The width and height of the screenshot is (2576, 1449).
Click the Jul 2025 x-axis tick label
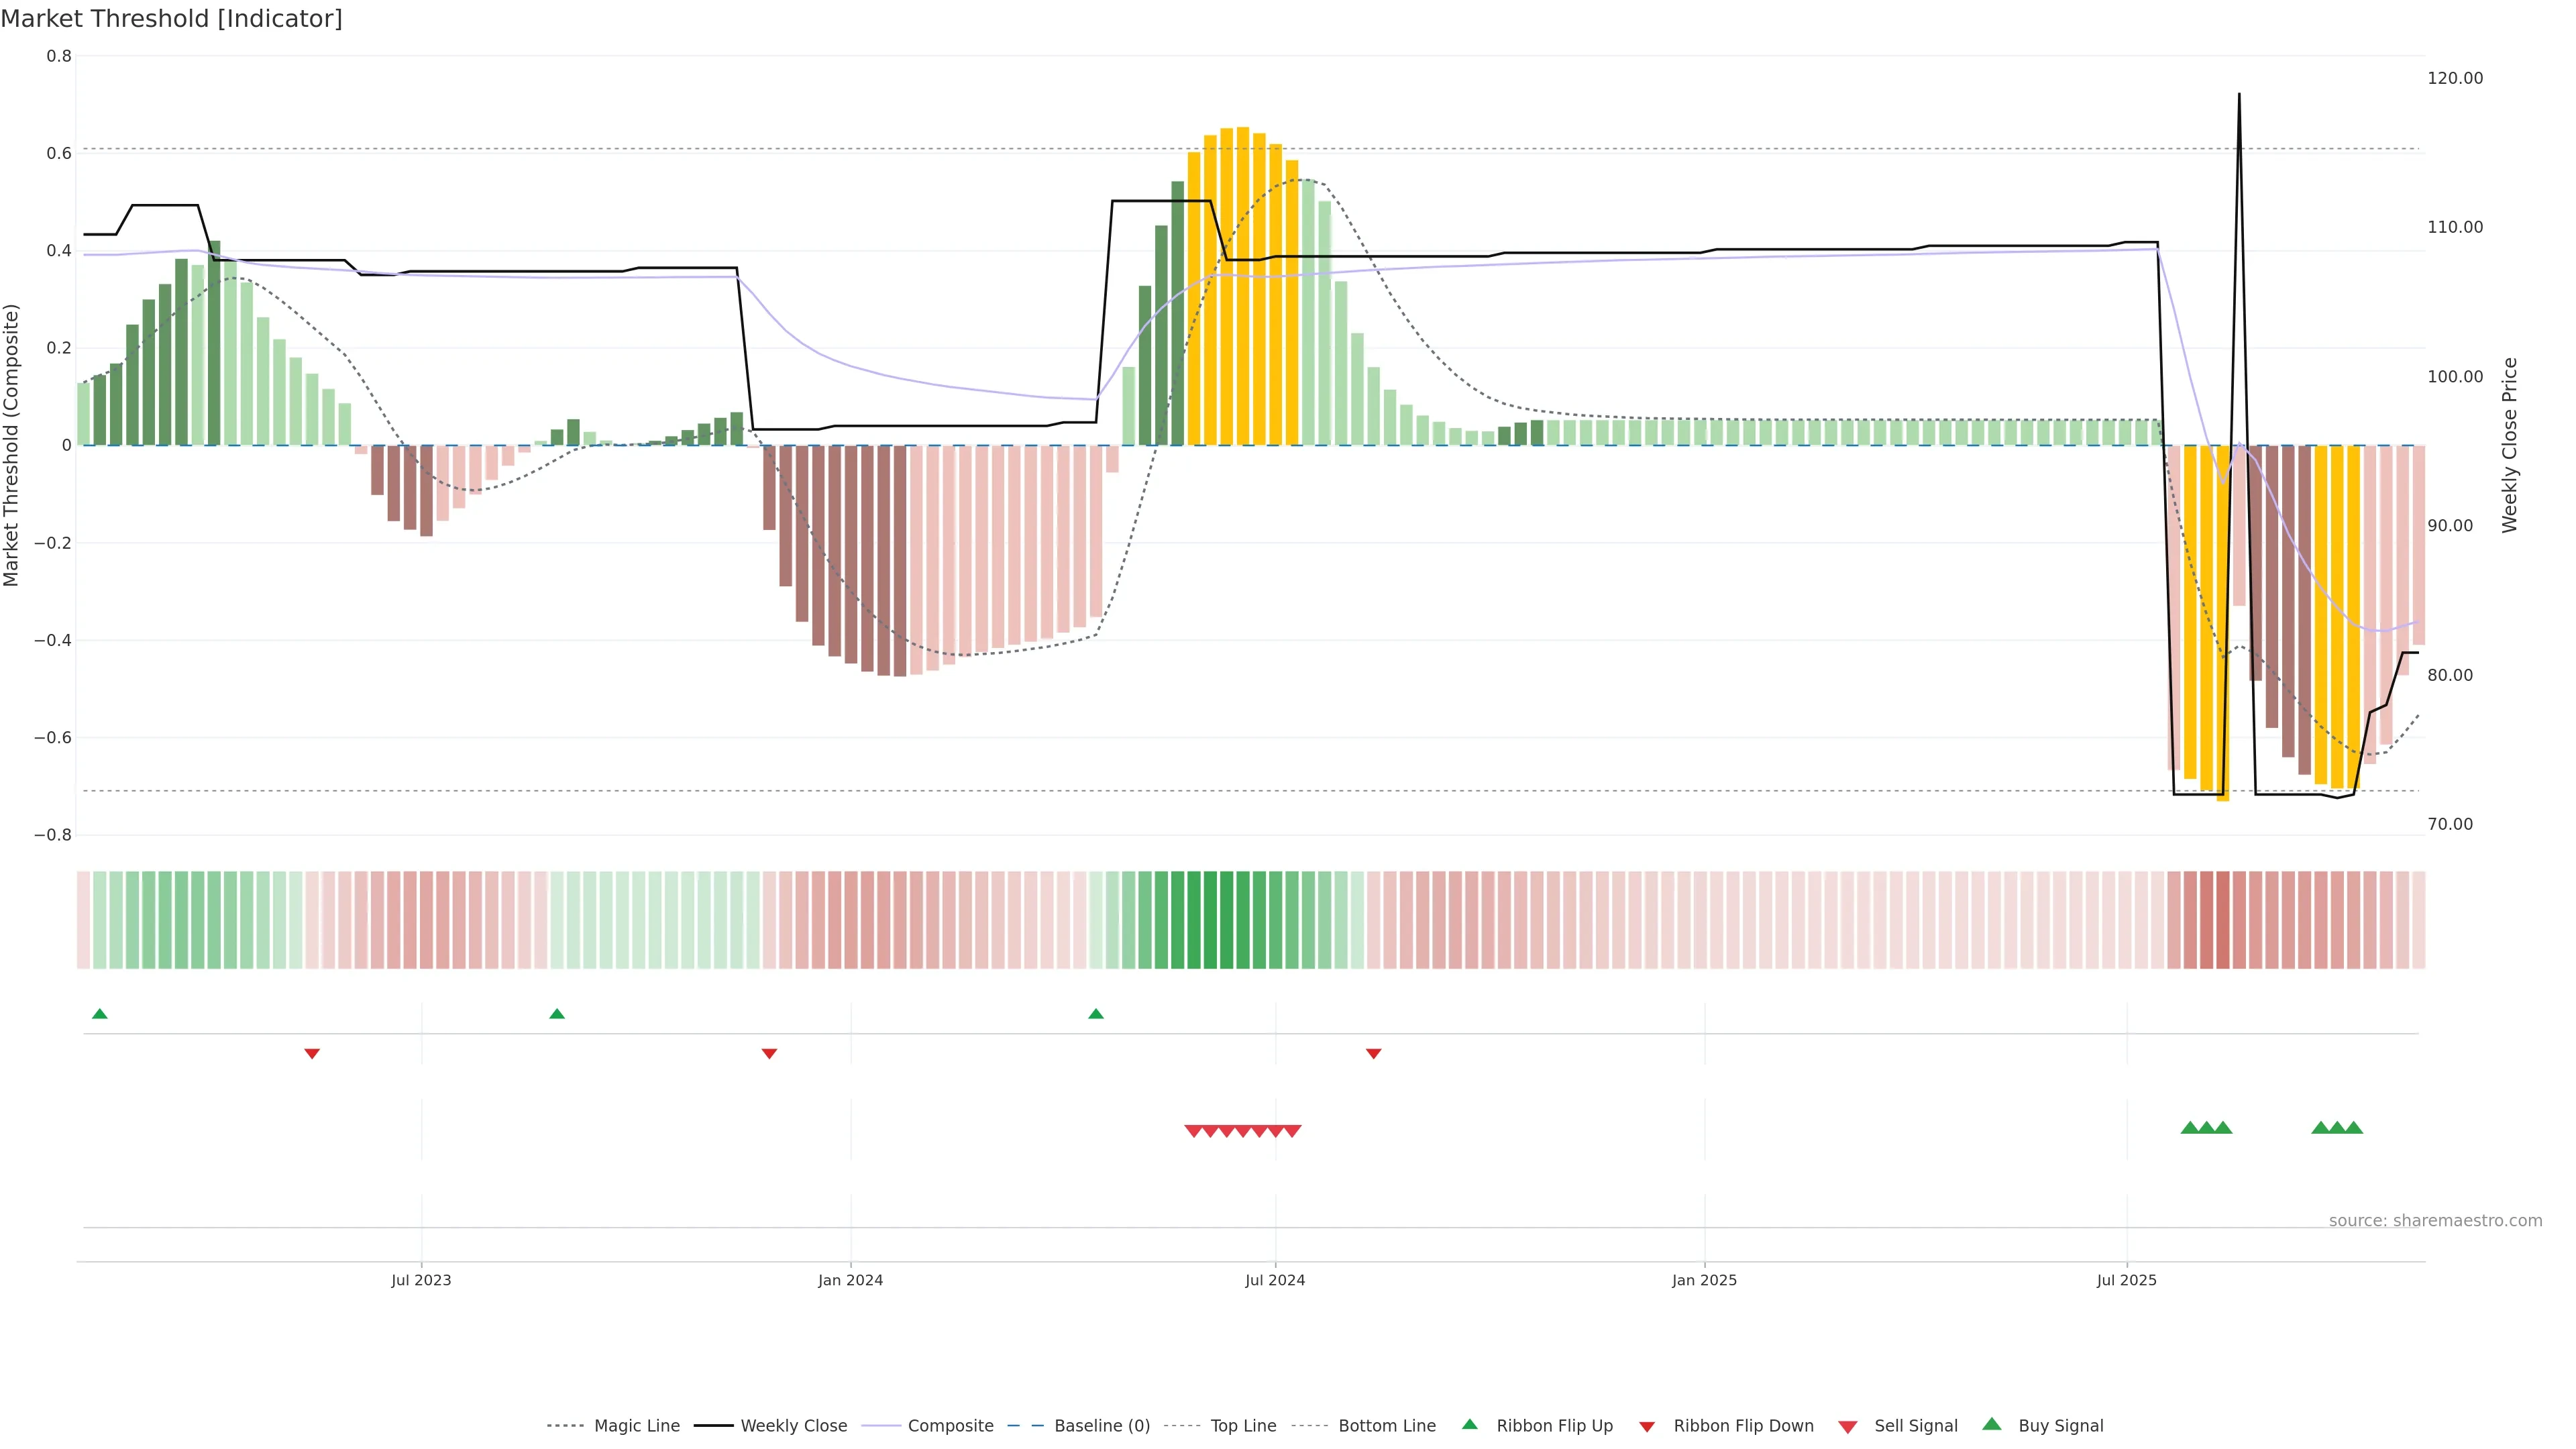coord(2126,1280)
